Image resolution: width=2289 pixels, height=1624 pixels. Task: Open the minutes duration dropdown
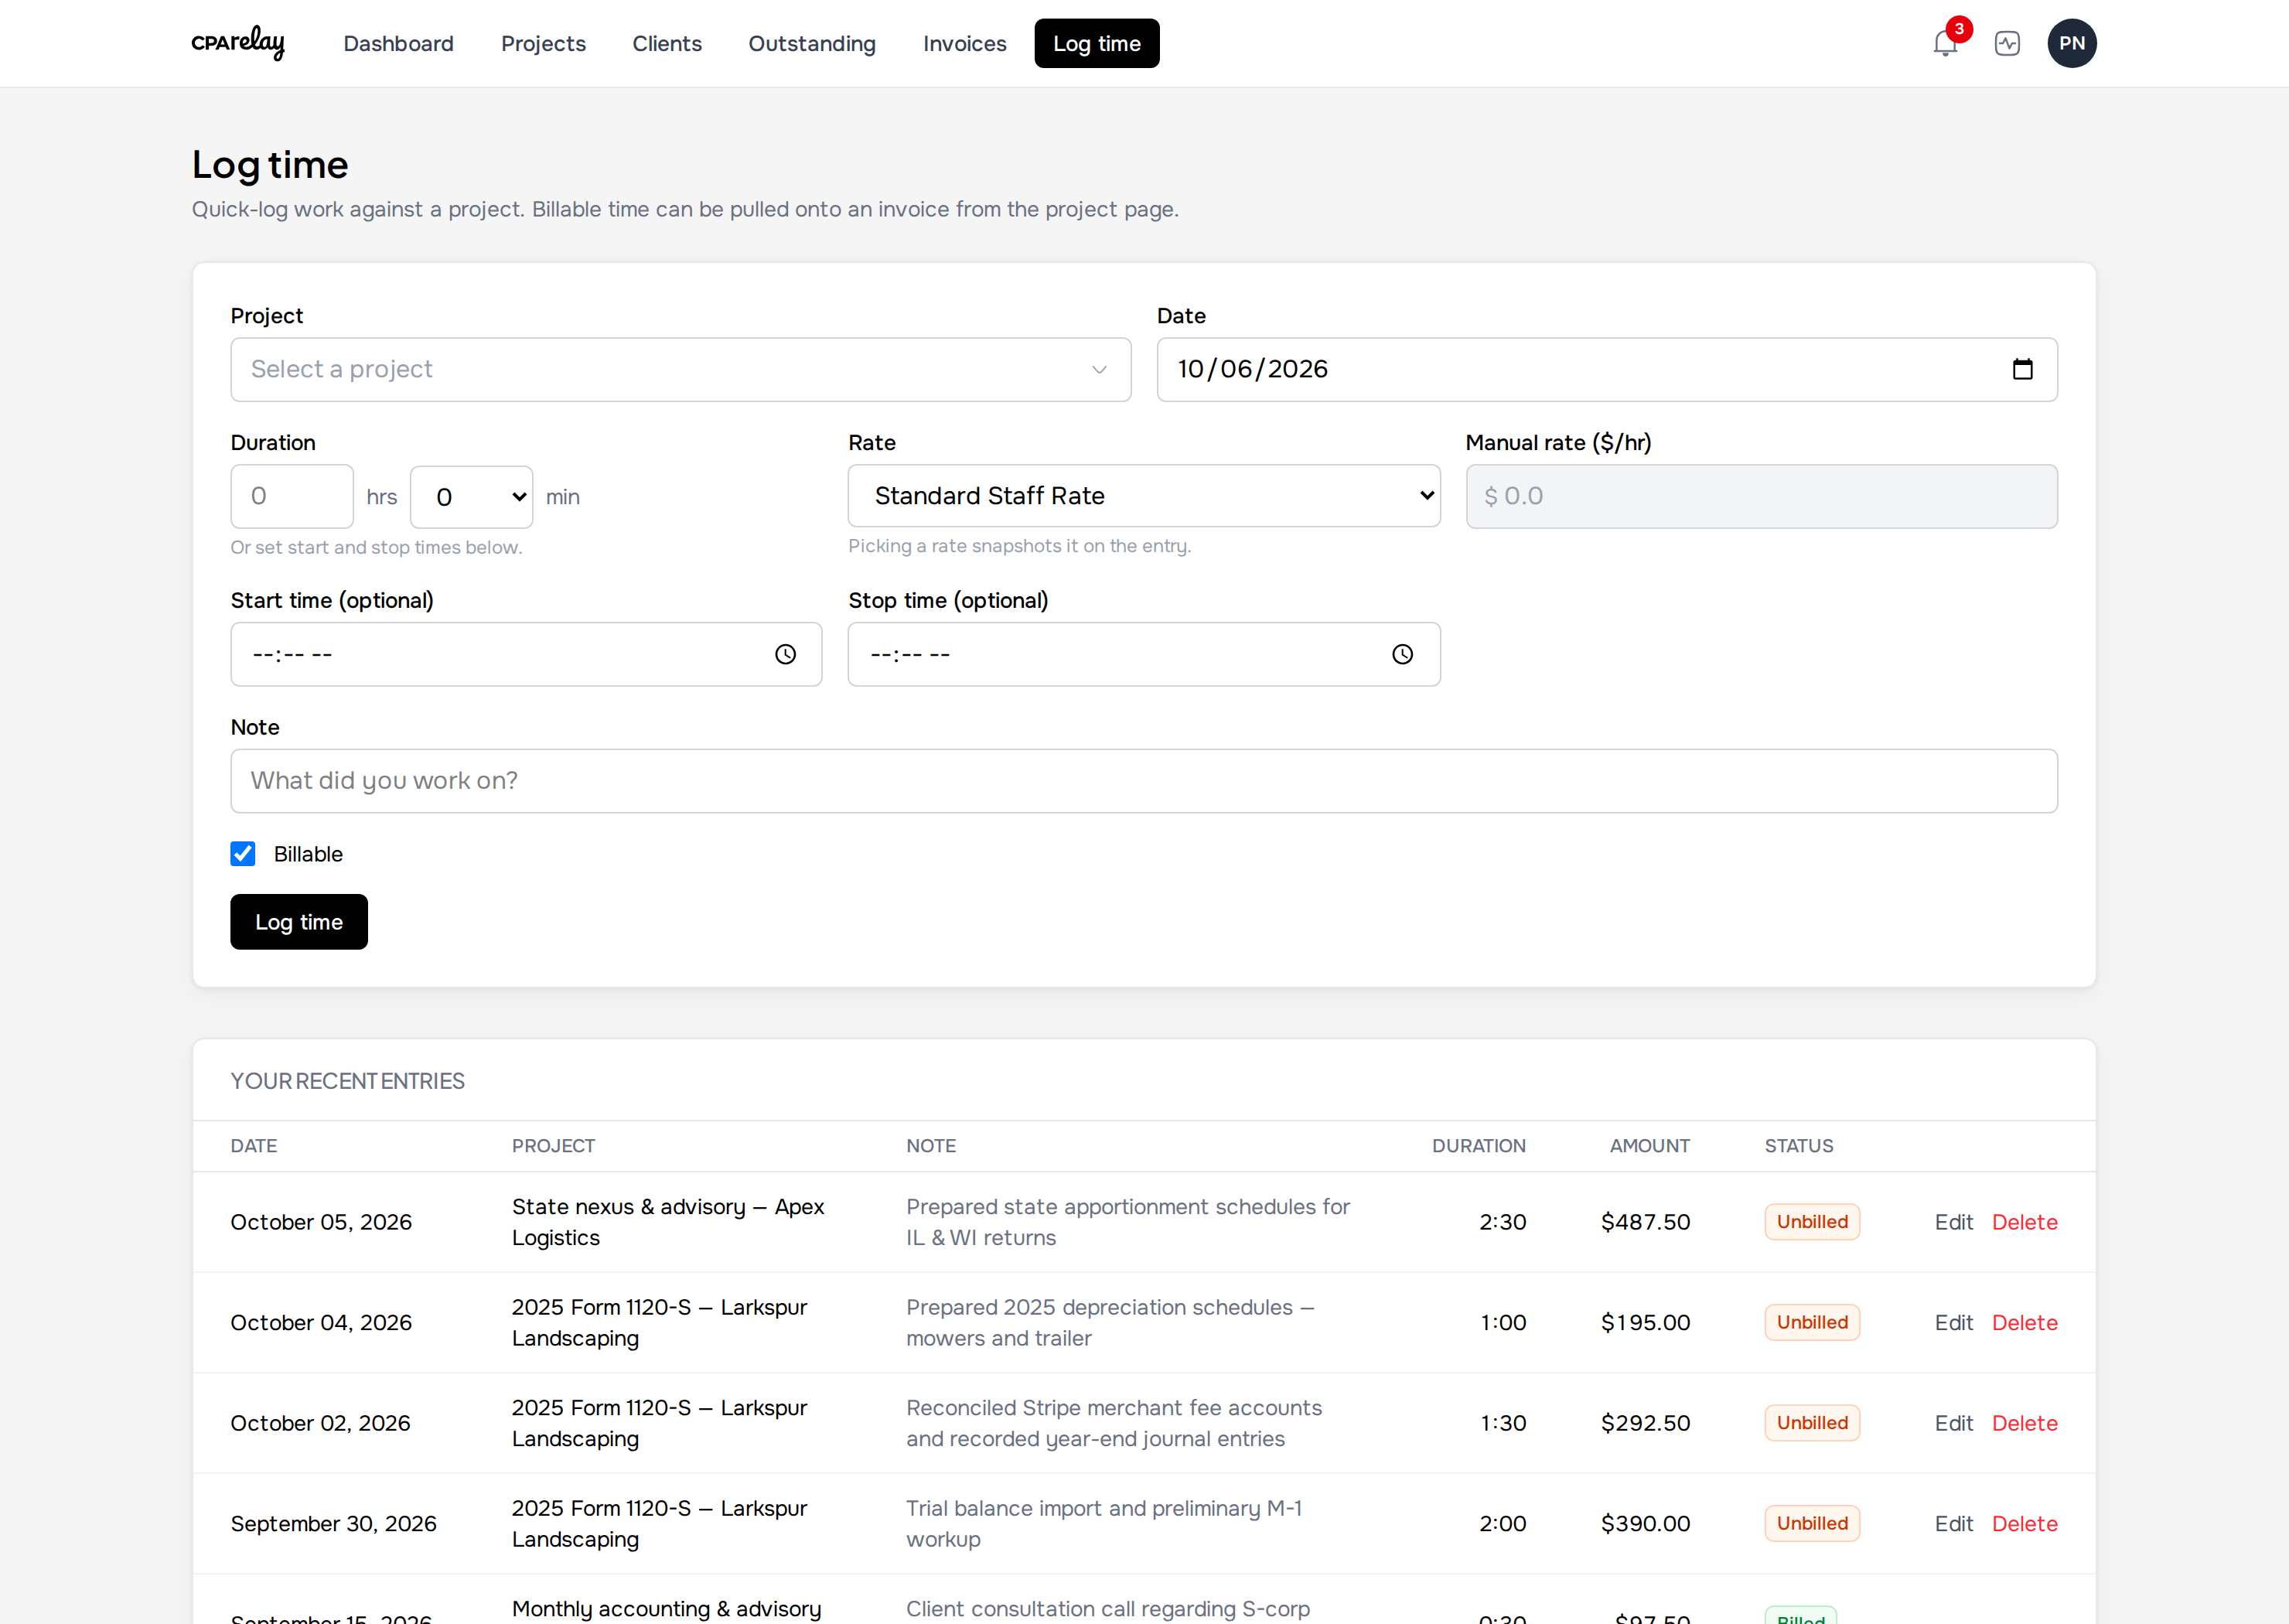point(471,496)
